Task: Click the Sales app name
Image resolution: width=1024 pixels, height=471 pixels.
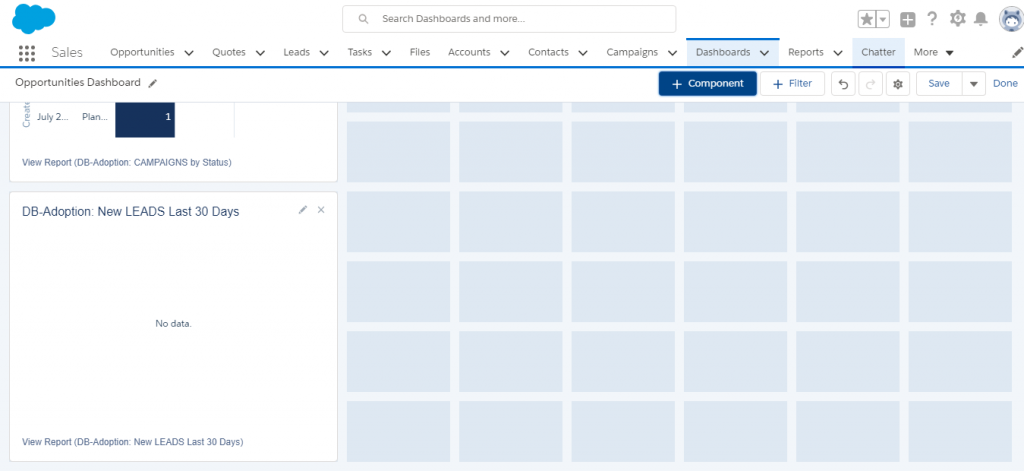Action: pyautogui.click(x=67, y=52)
